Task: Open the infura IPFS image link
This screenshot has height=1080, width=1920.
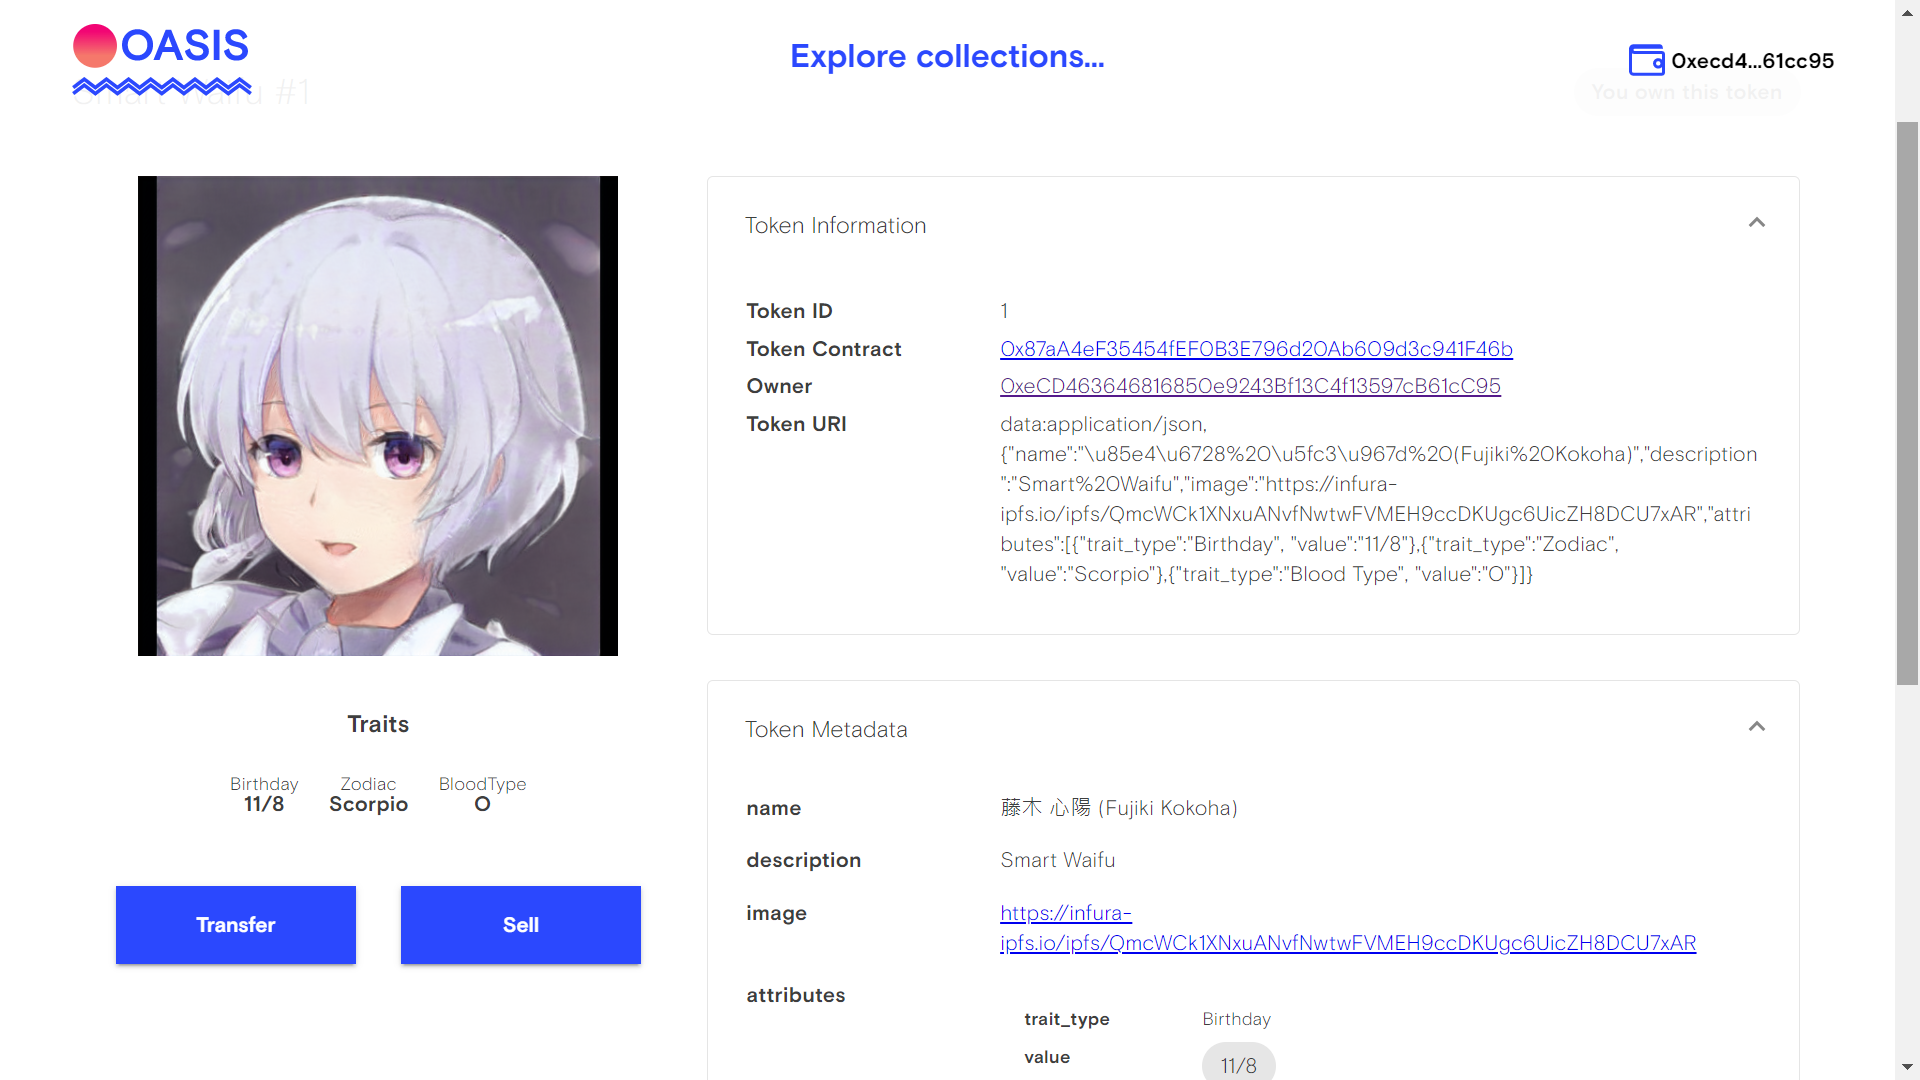Action: pos(1348,928)
